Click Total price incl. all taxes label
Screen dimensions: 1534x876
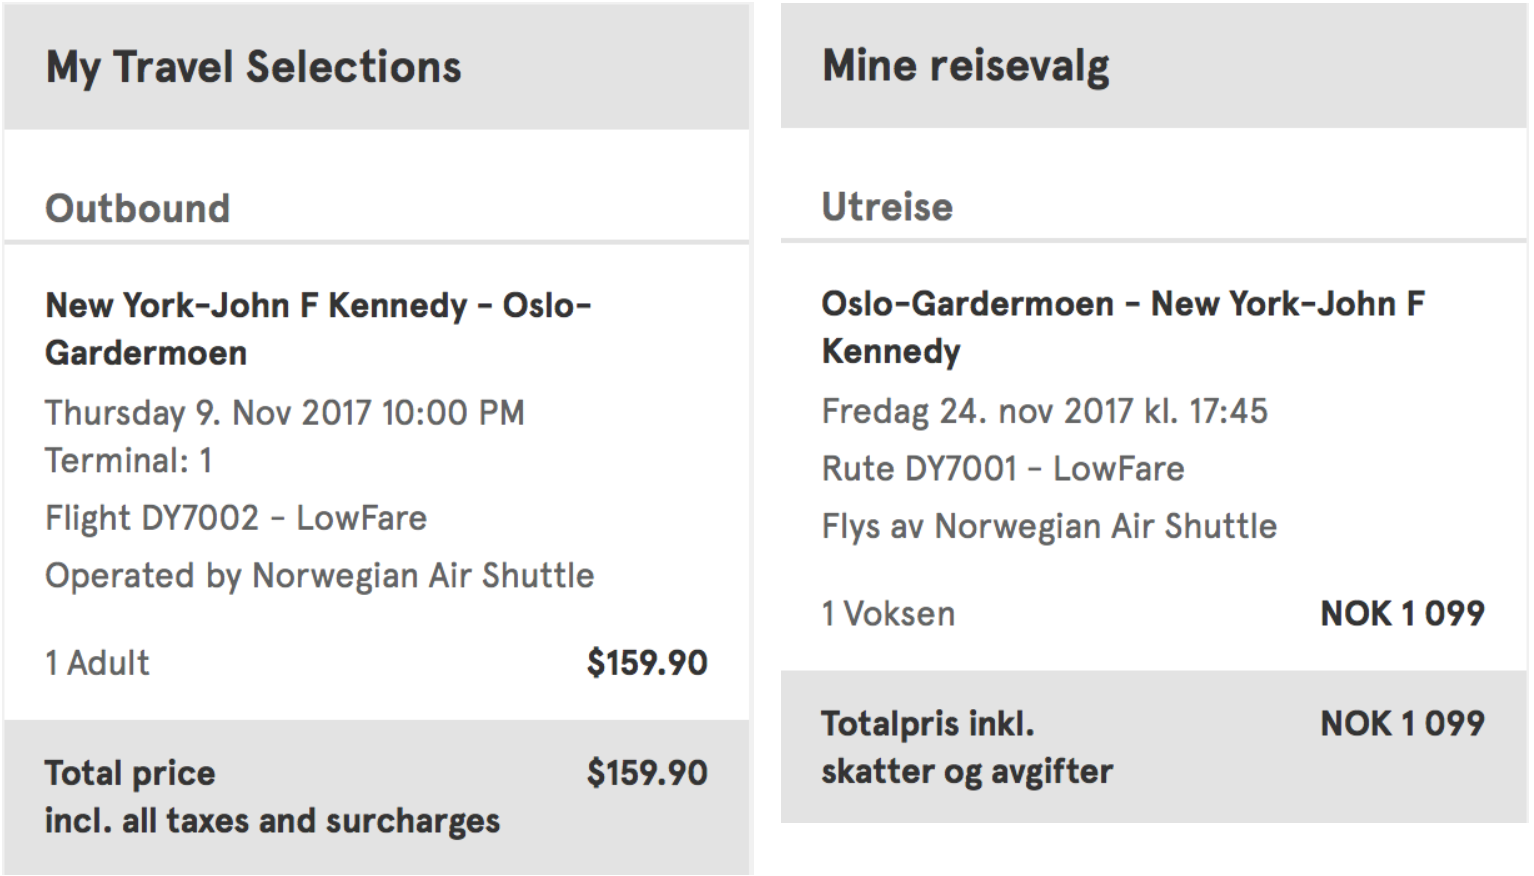point(272,797)
